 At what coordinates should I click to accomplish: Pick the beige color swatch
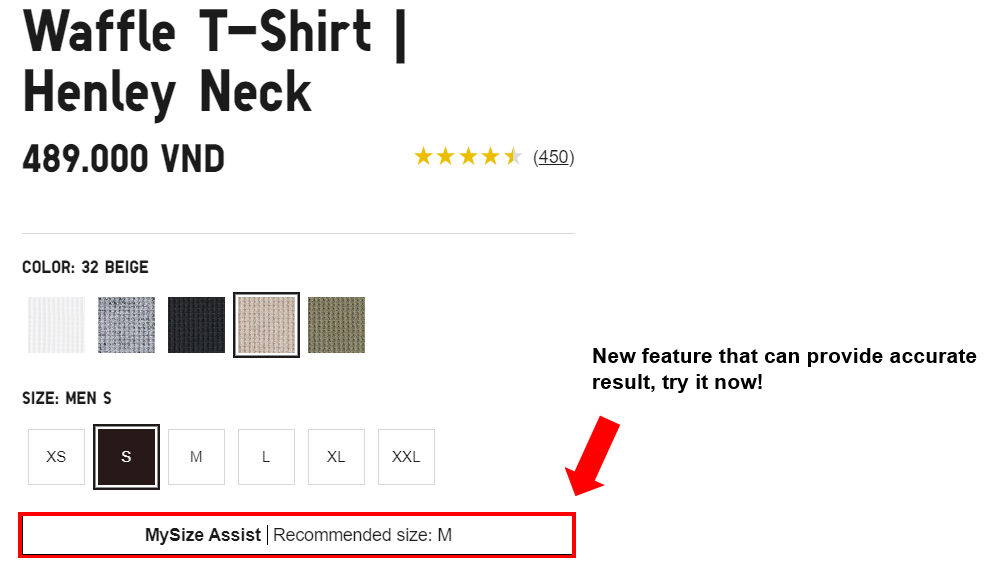(x=266, y=325)
